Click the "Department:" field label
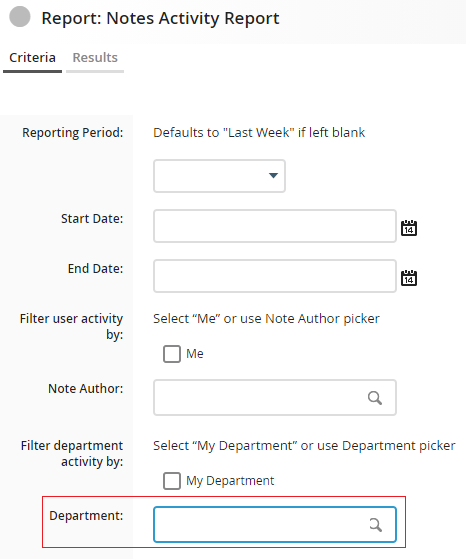 (x=86, y=516)
